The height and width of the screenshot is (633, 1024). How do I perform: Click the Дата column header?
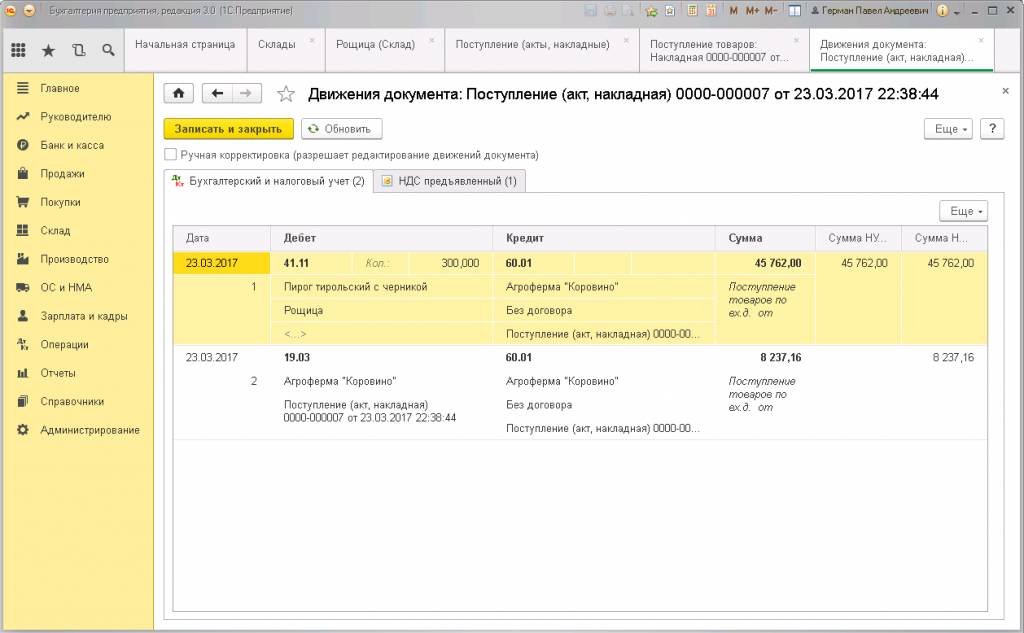(221, 238)
